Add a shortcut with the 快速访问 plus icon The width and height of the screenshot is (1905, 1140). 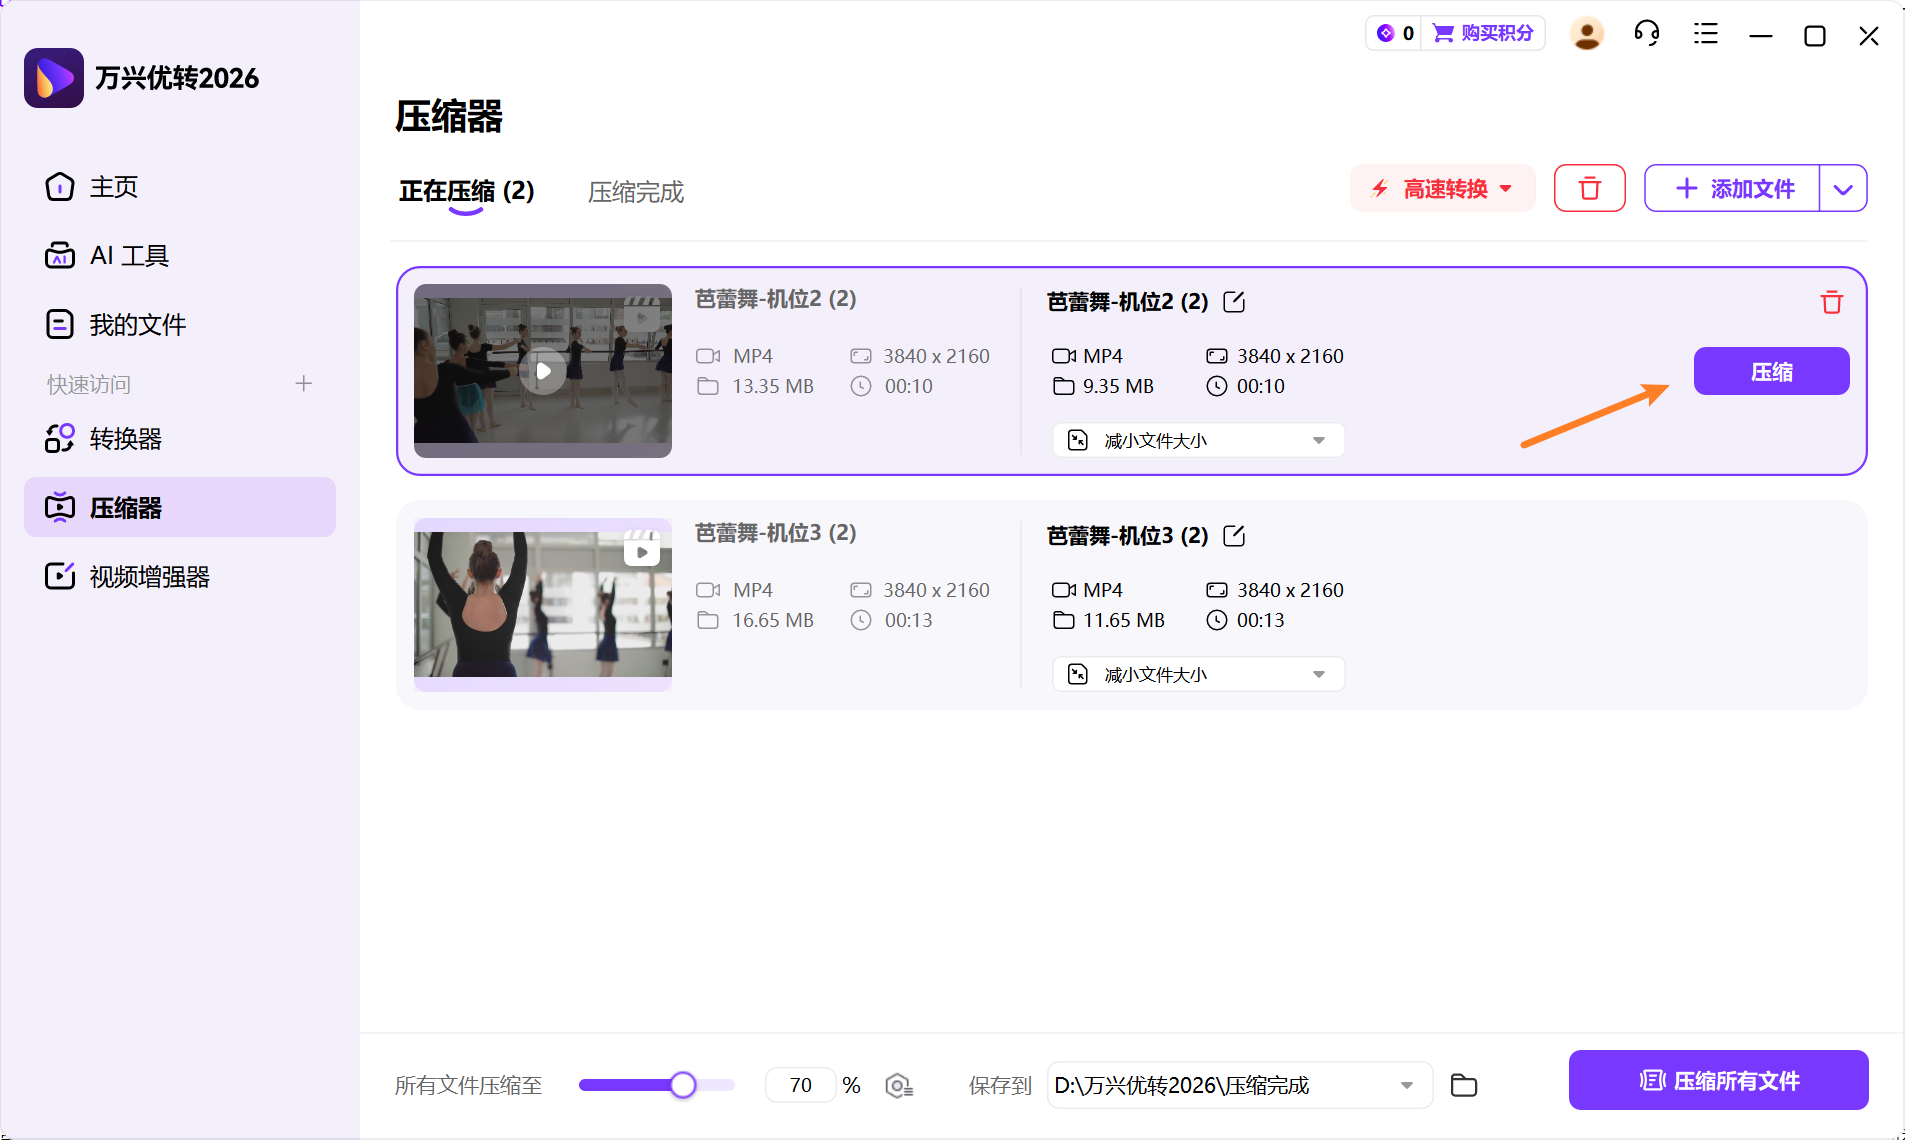click(303, 383)
